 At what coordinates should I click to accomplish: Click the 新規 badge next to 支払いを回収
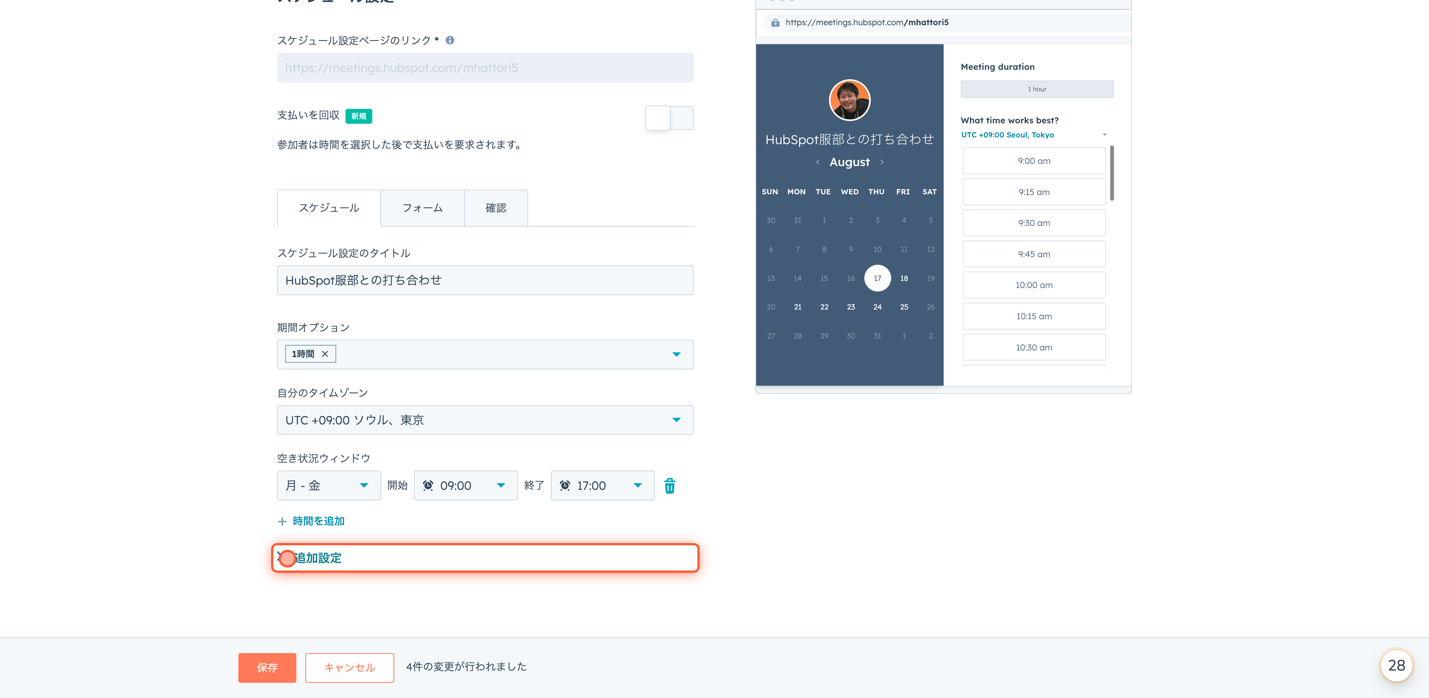pos(359,116)
